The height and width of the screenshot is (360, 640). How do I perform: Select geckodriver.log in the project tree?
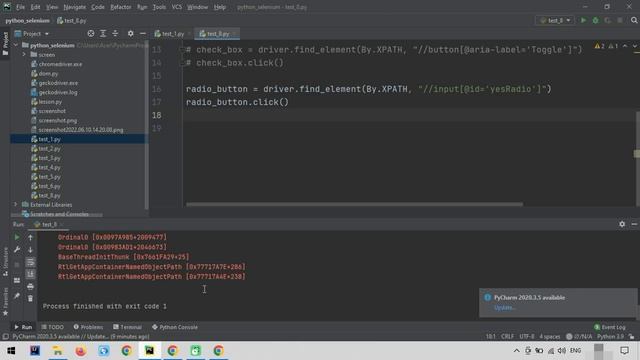coord(58,92)
